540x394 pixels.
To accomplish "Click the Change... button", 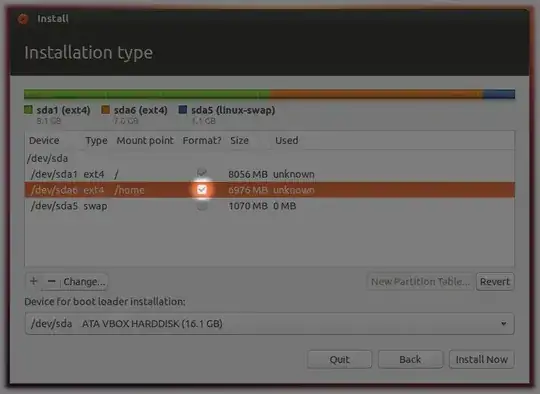I will click(84, 282).
